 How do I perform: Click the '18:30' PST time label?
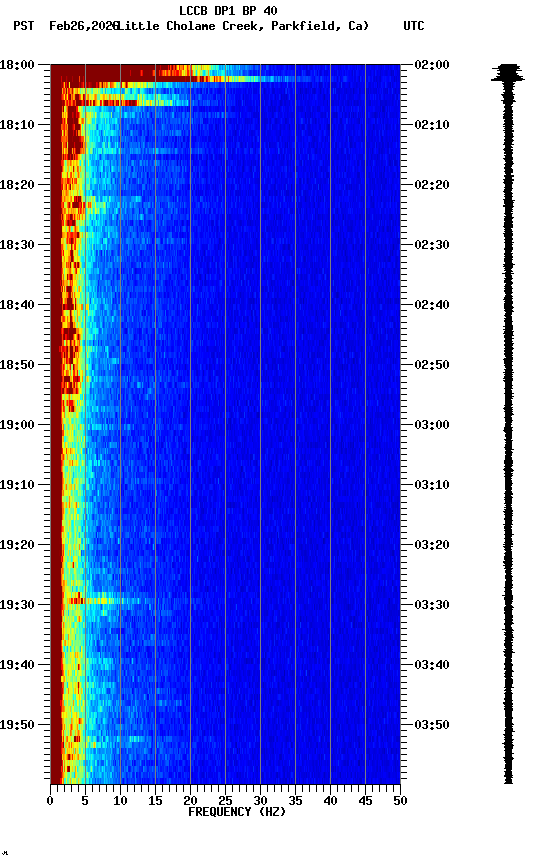(17, 245)
